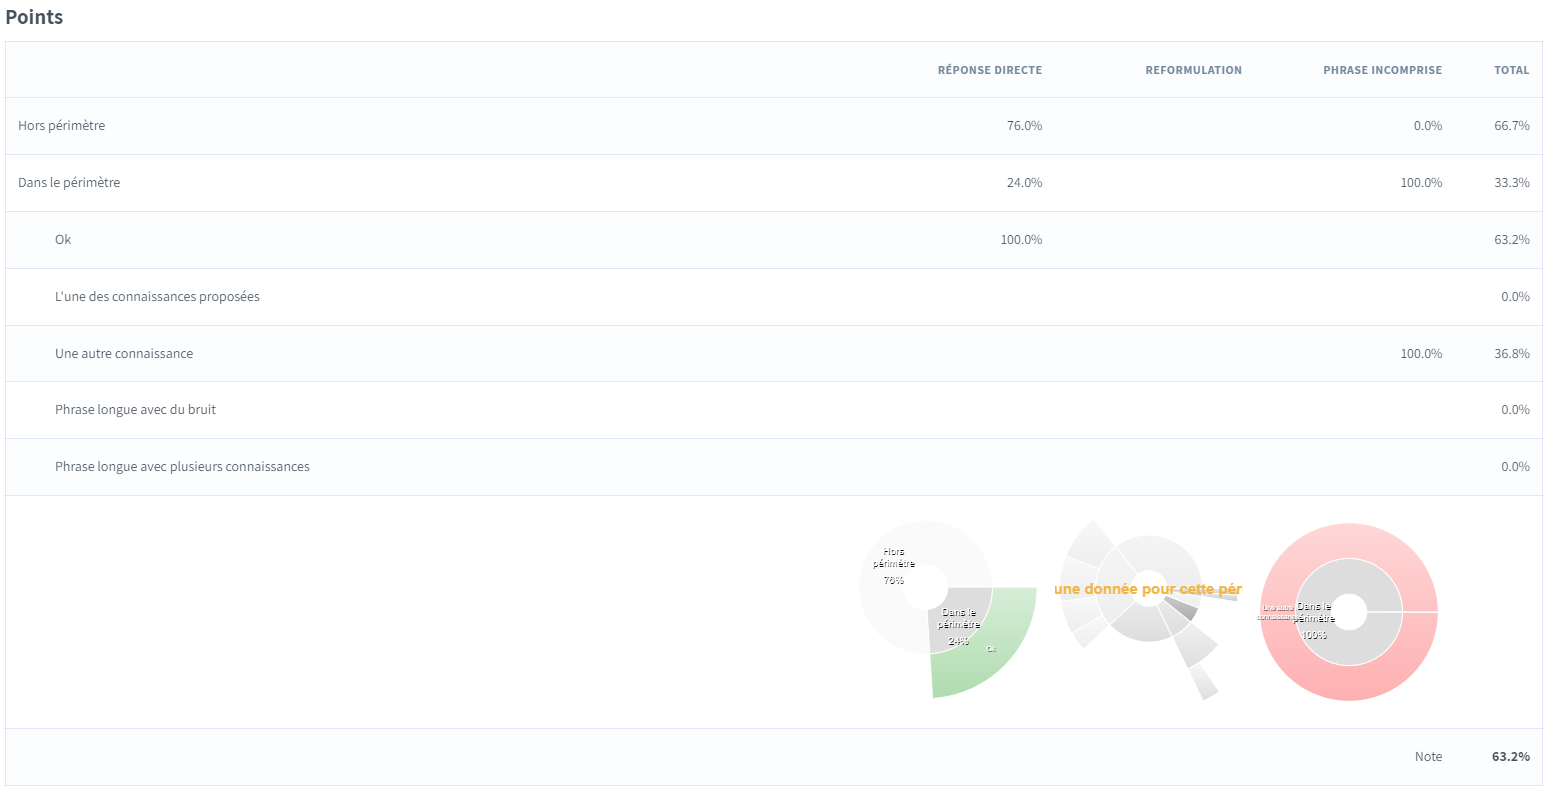Select the Hors périmètre row label
Image resolution: width=1554 pixels, height=804 pixels.
tap(62, 126)
